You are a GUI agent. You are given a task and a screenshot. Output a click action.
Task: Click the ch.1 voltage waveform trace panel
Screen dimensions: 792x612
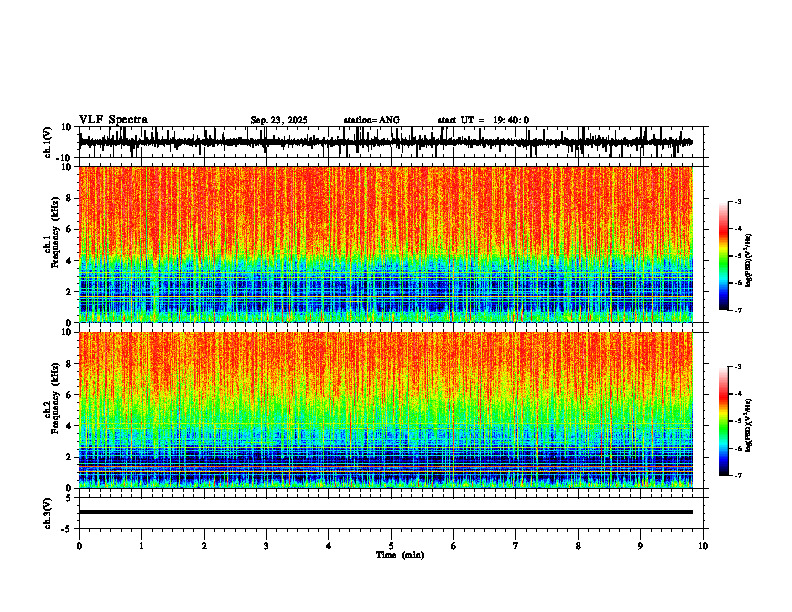click(x=393, y=142)
